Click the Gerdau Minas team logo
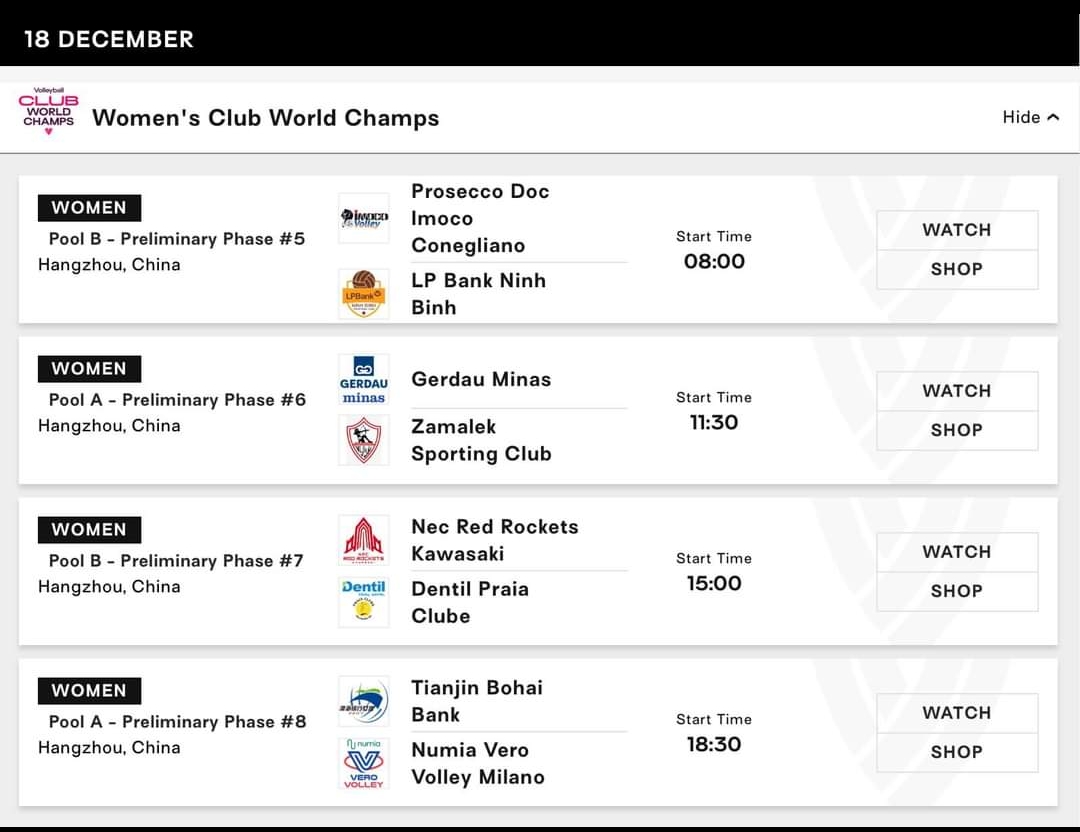Viewport: 1080px width, 832px height. coord(364,379)
